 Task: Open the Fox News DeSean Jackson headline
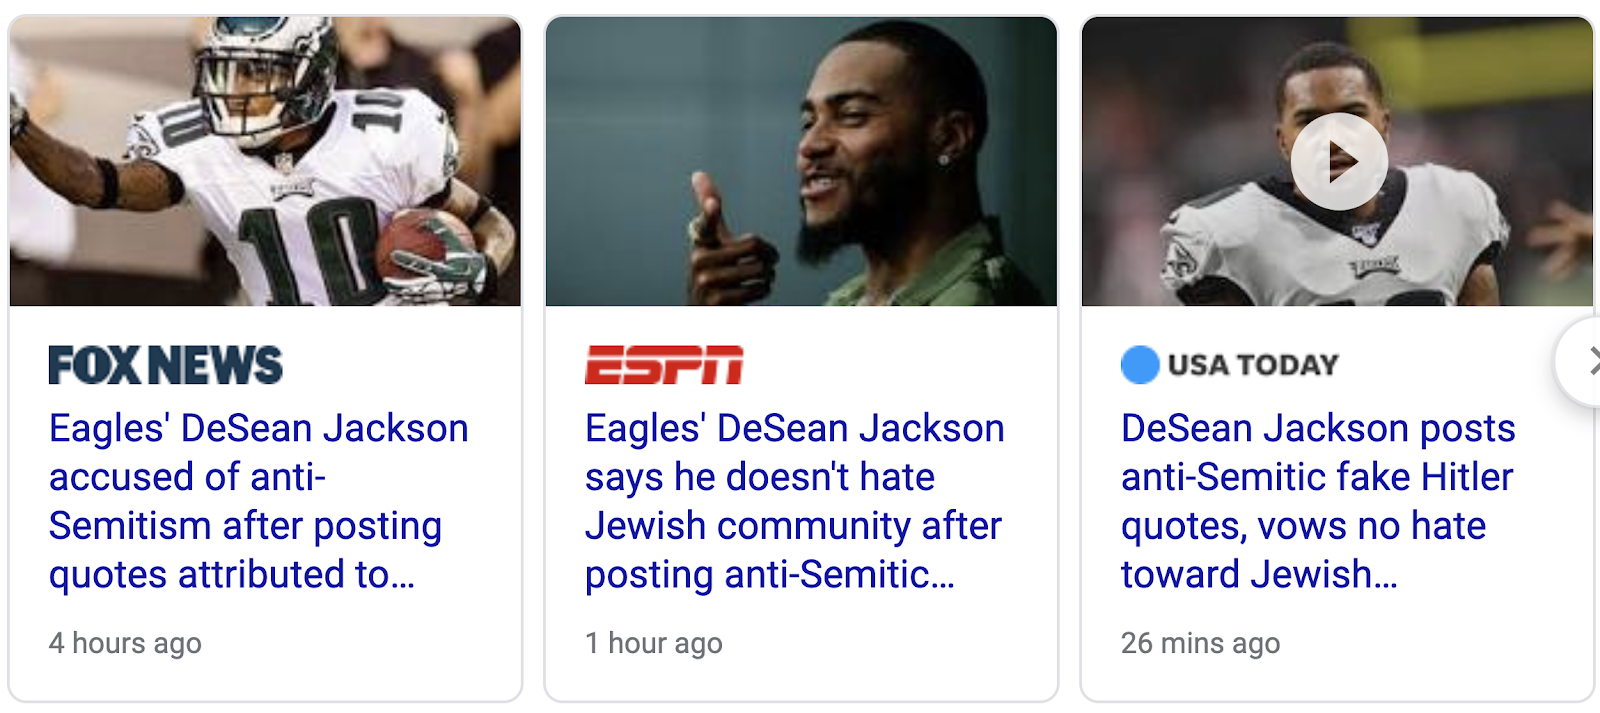(x=259, y=501)
